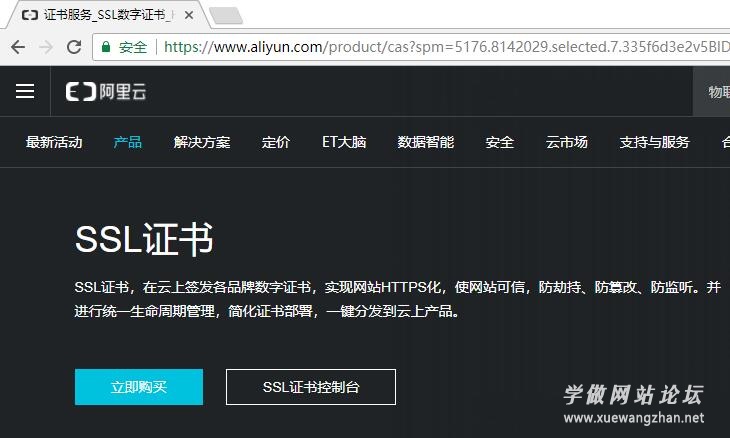Click the 立即购买 button
Image resolution: width=730 pixels, height=438 pixels.
tap(139, 387)
